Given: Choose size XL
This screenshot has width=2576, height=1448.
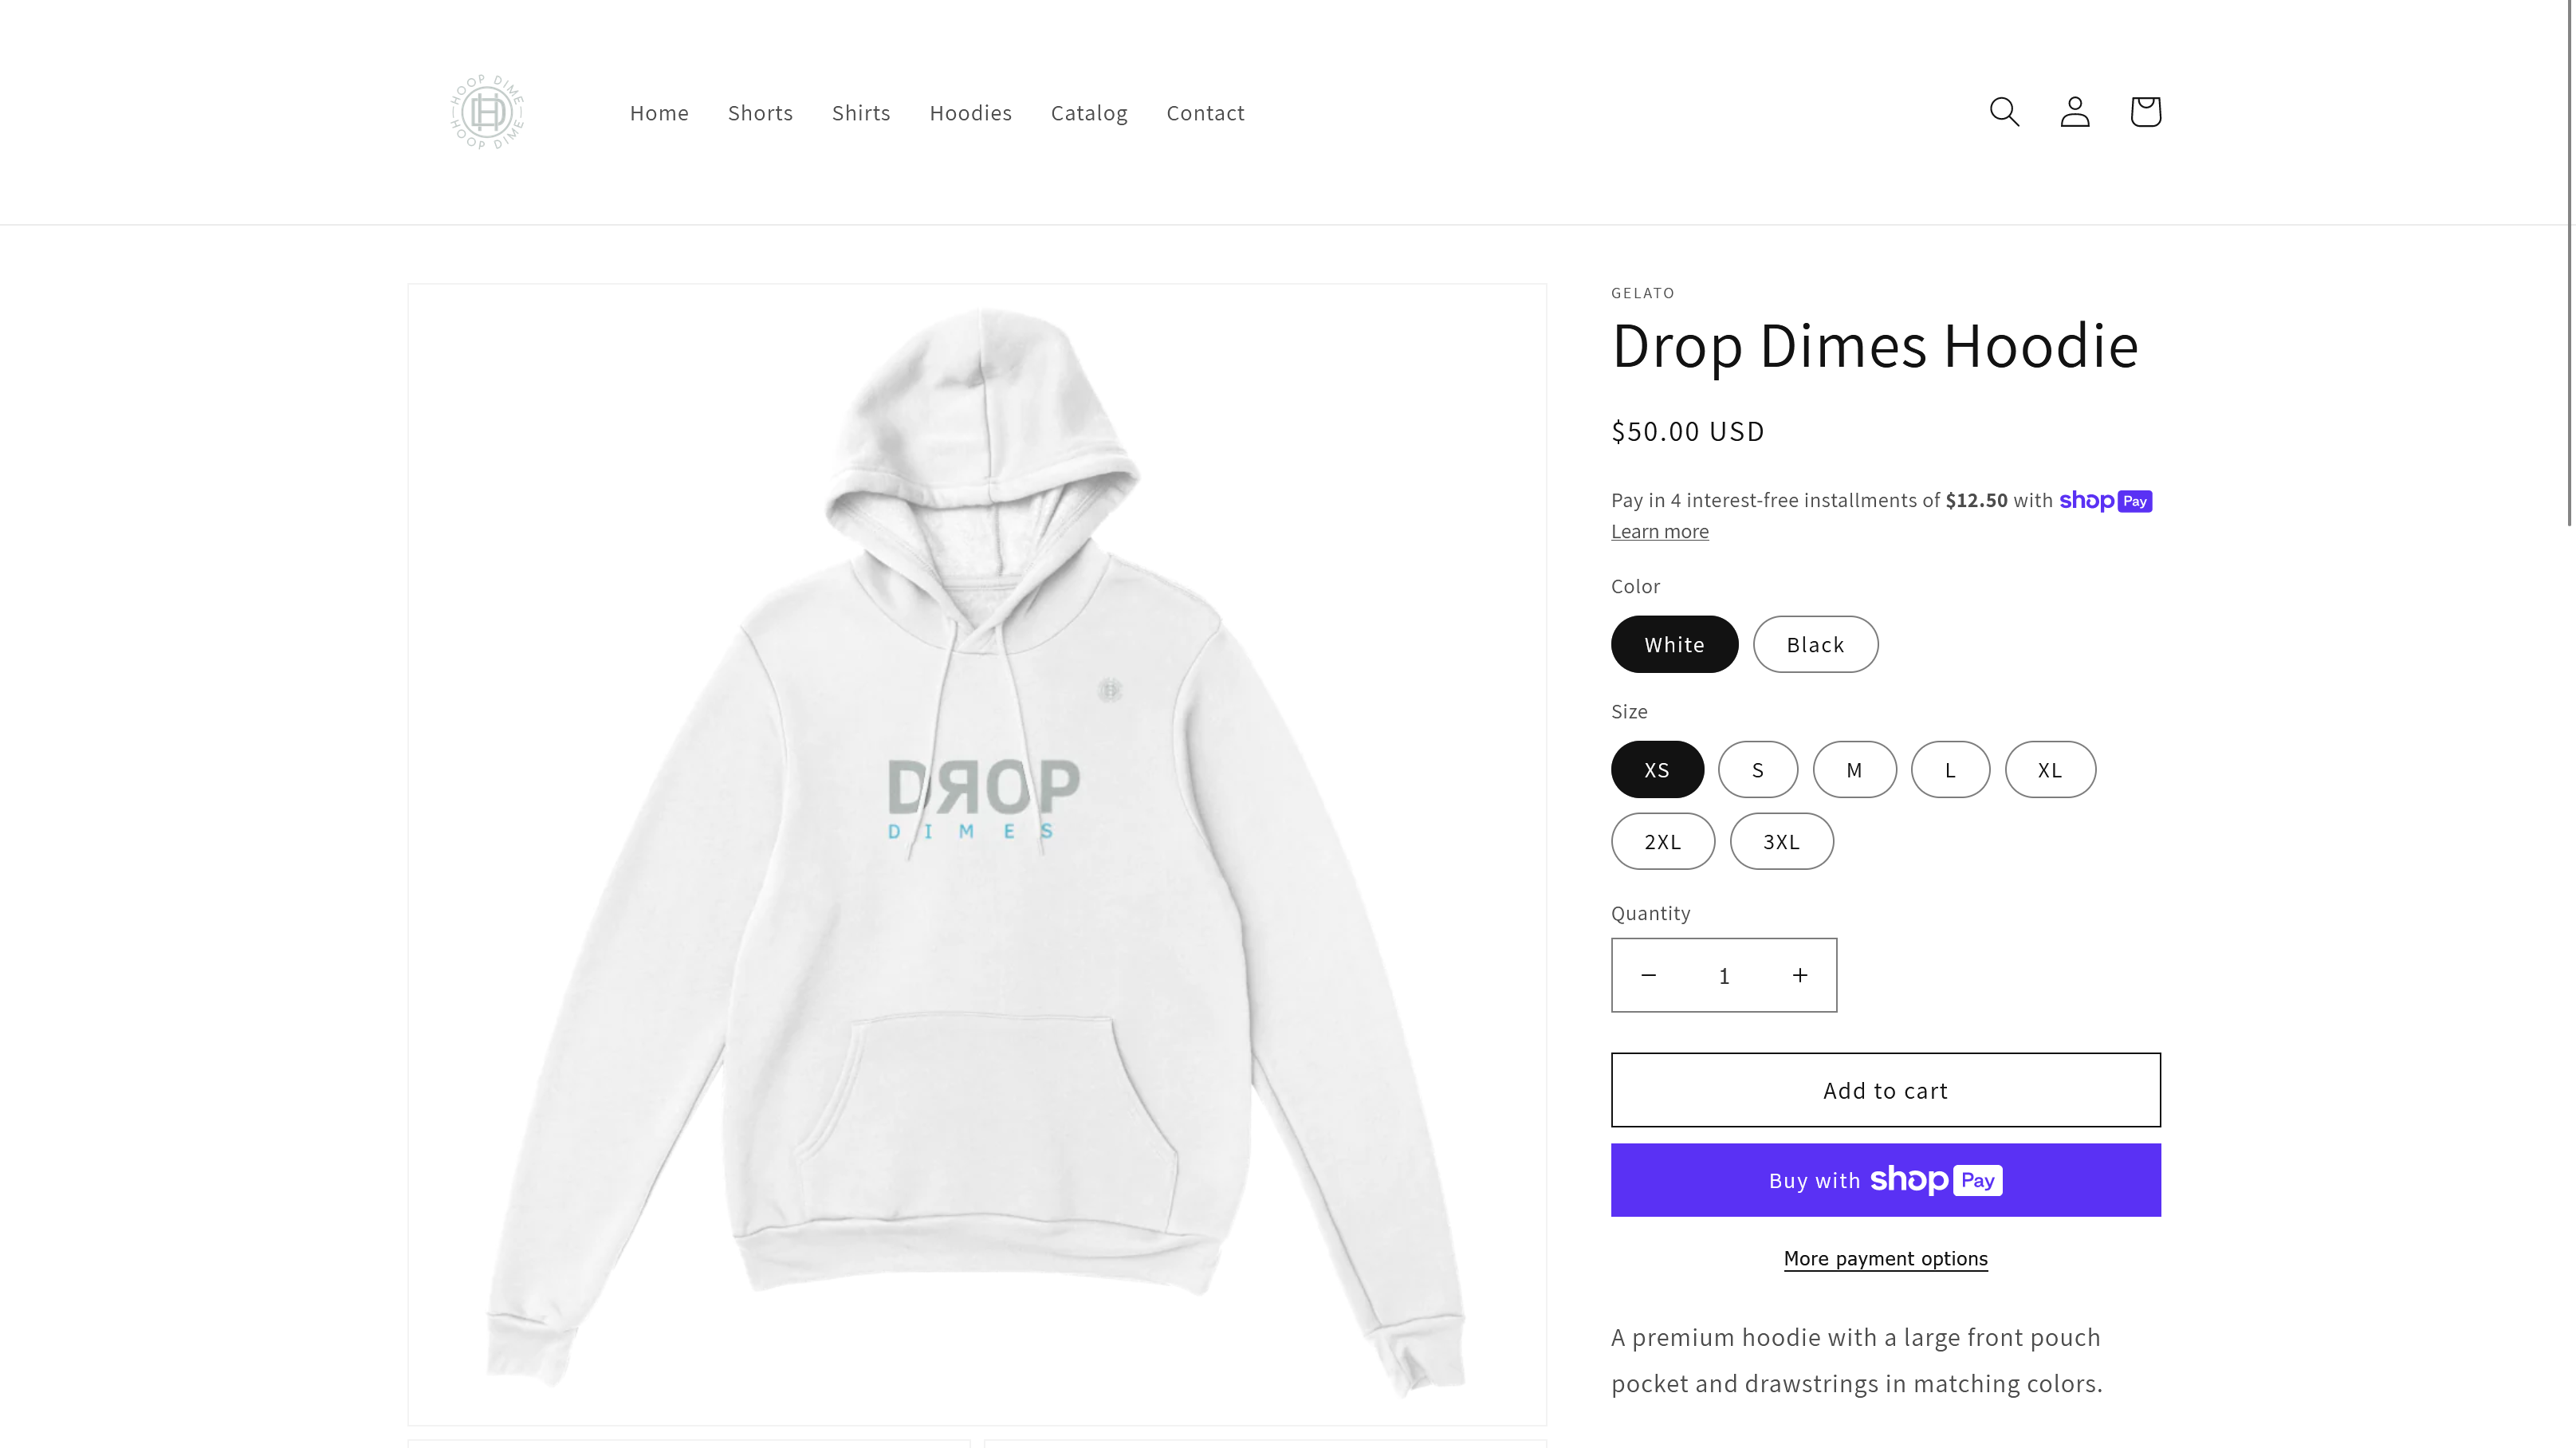Looking at the screenshot, I should click(x=2050, y=769).
